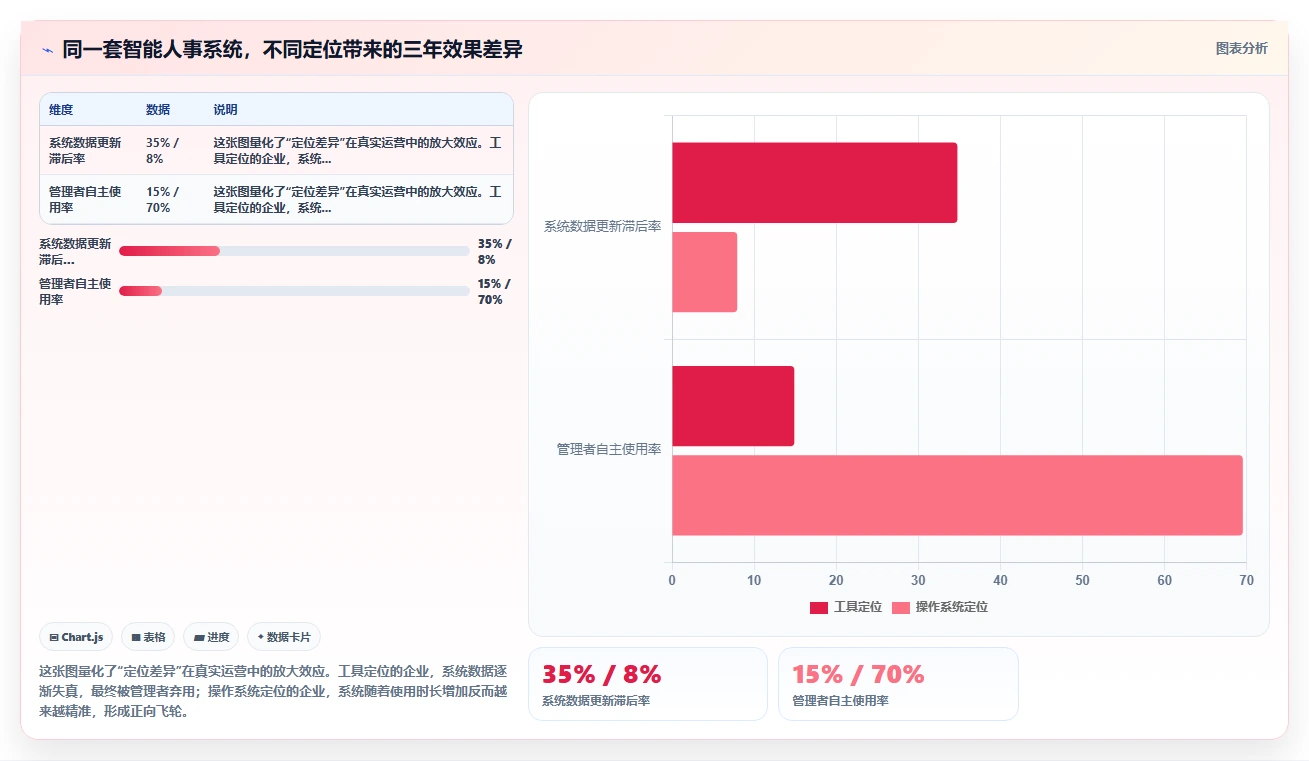Click the summary paragraph starting 这张图量化了 under the chips
The image size is (1309, 761).
pyautogui.click(x=273, y=691)
